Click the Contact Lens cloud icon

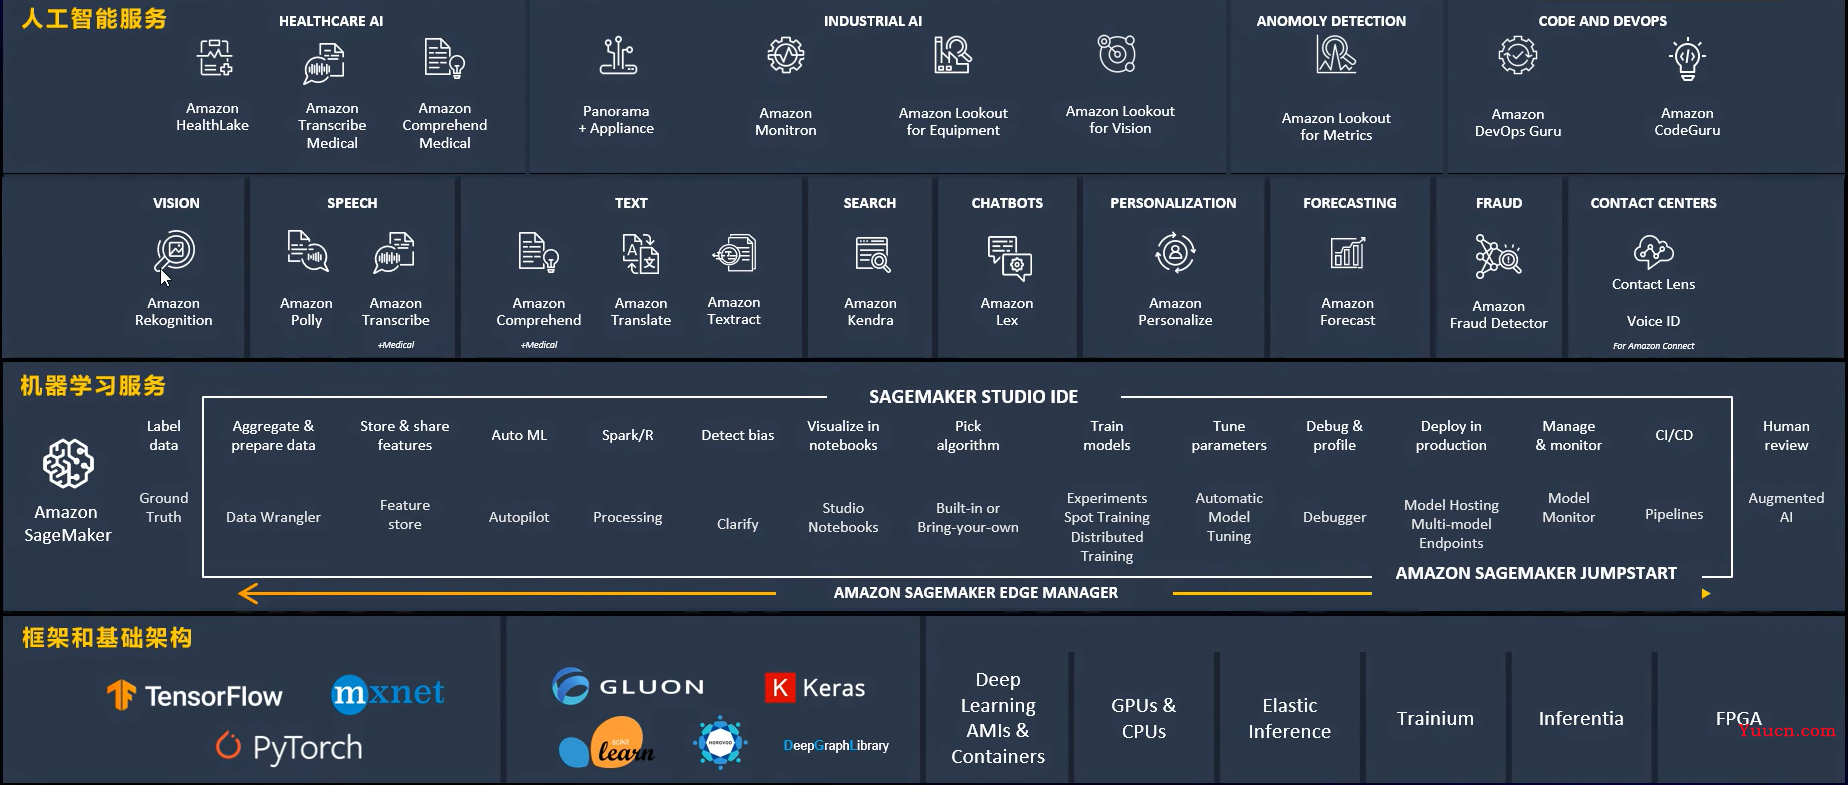[x=1653, y=251]
